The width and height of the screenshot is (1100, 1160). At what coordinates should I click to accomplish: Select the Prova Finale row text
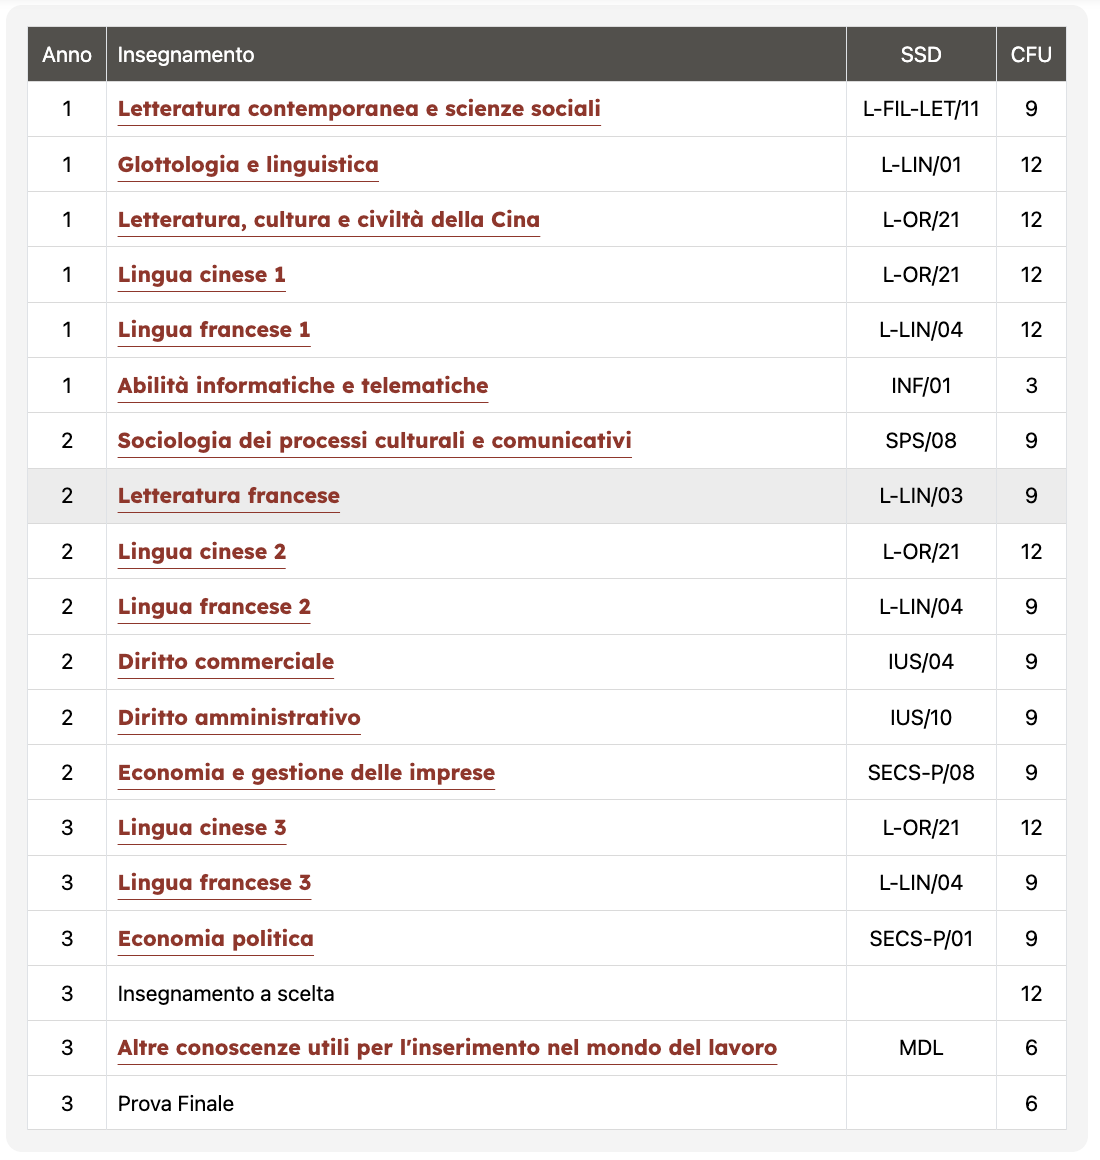click(x=176, y=1104)
